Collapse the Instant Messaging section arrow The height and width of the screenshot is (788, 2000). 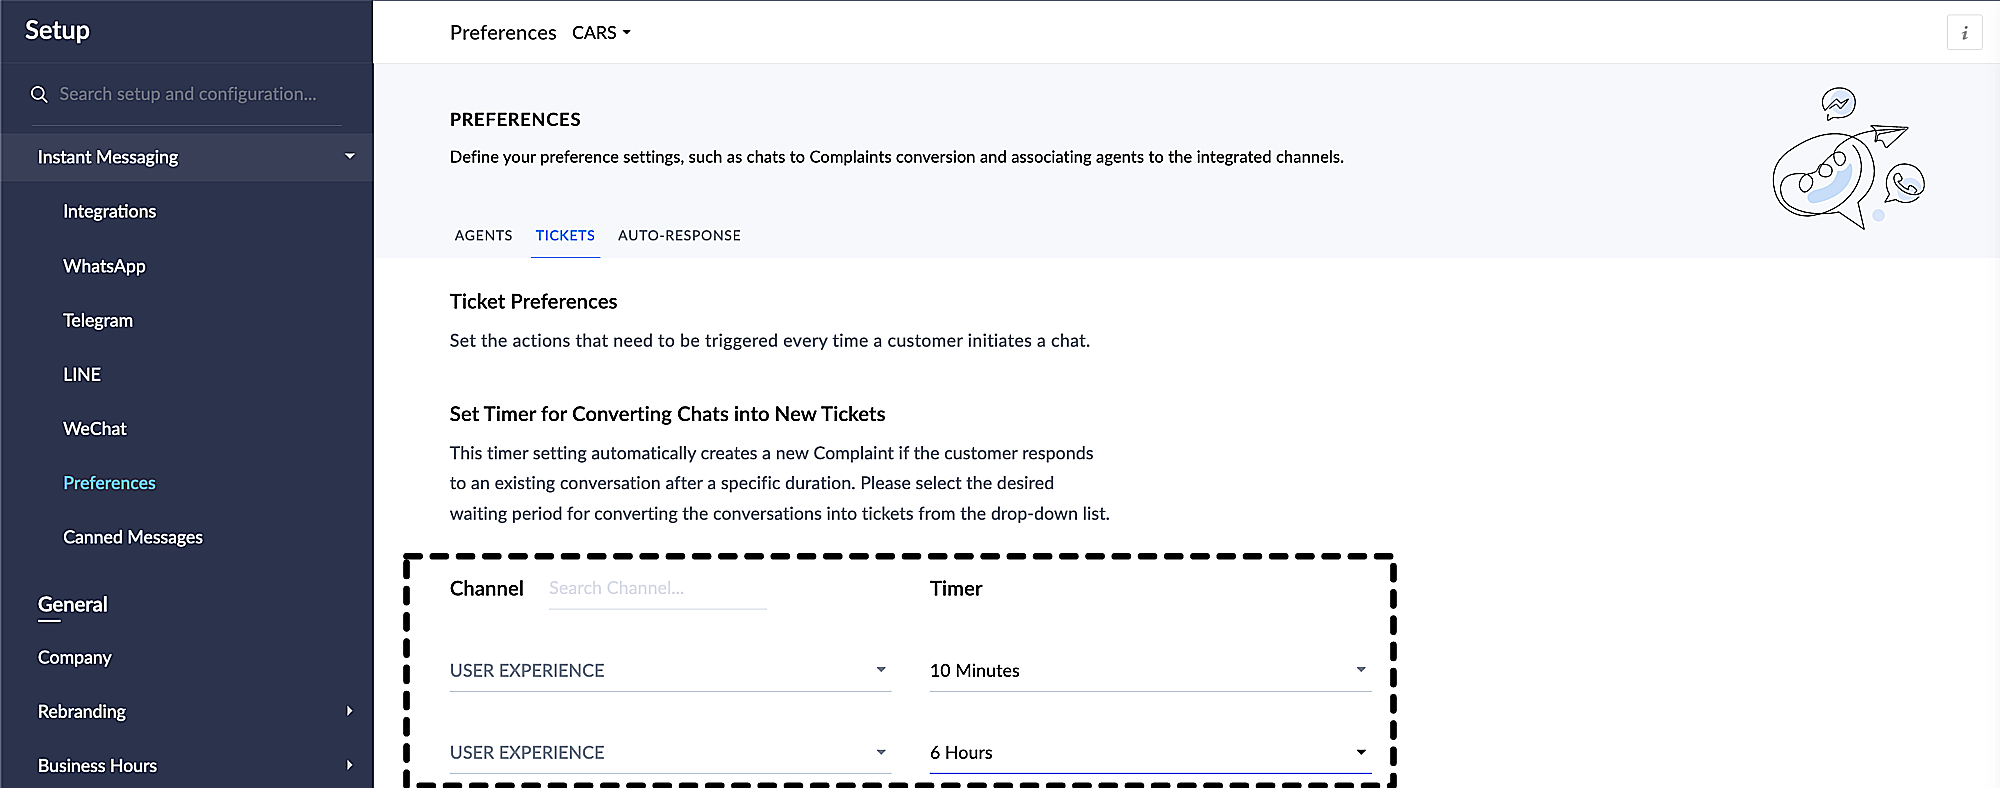tap(349, 156)
